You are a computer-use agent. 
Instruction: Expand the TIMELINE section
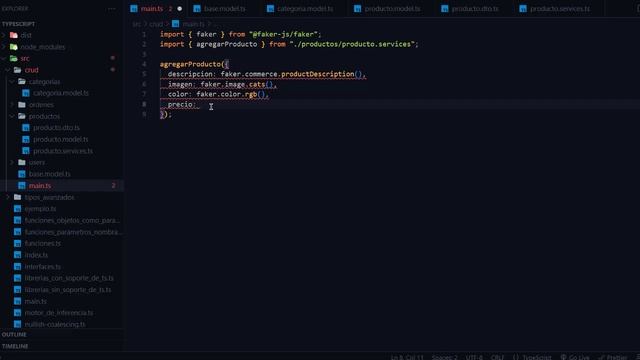coord(15,346)
